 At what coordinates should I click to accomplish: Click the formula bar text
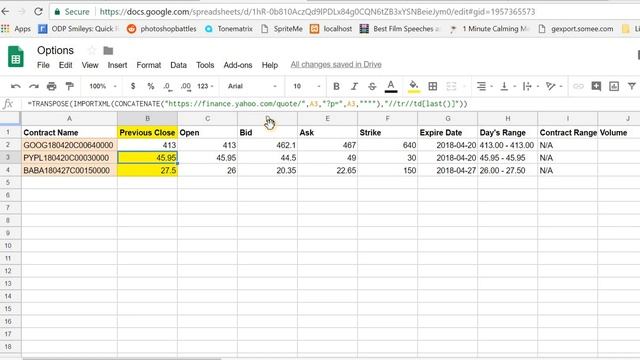pyautogui.click(x=247, y=104)
